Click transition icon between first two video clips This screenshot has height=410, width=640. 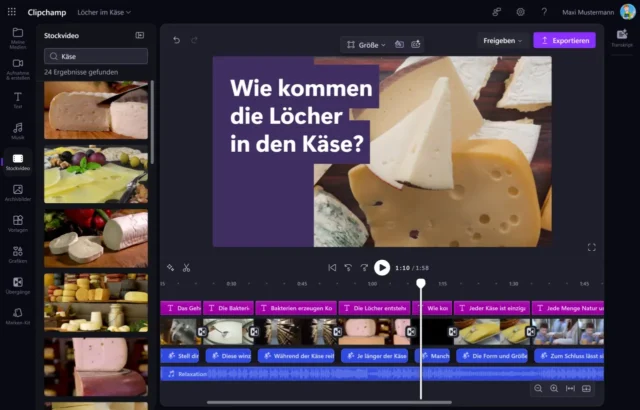[x=202, y=332]
